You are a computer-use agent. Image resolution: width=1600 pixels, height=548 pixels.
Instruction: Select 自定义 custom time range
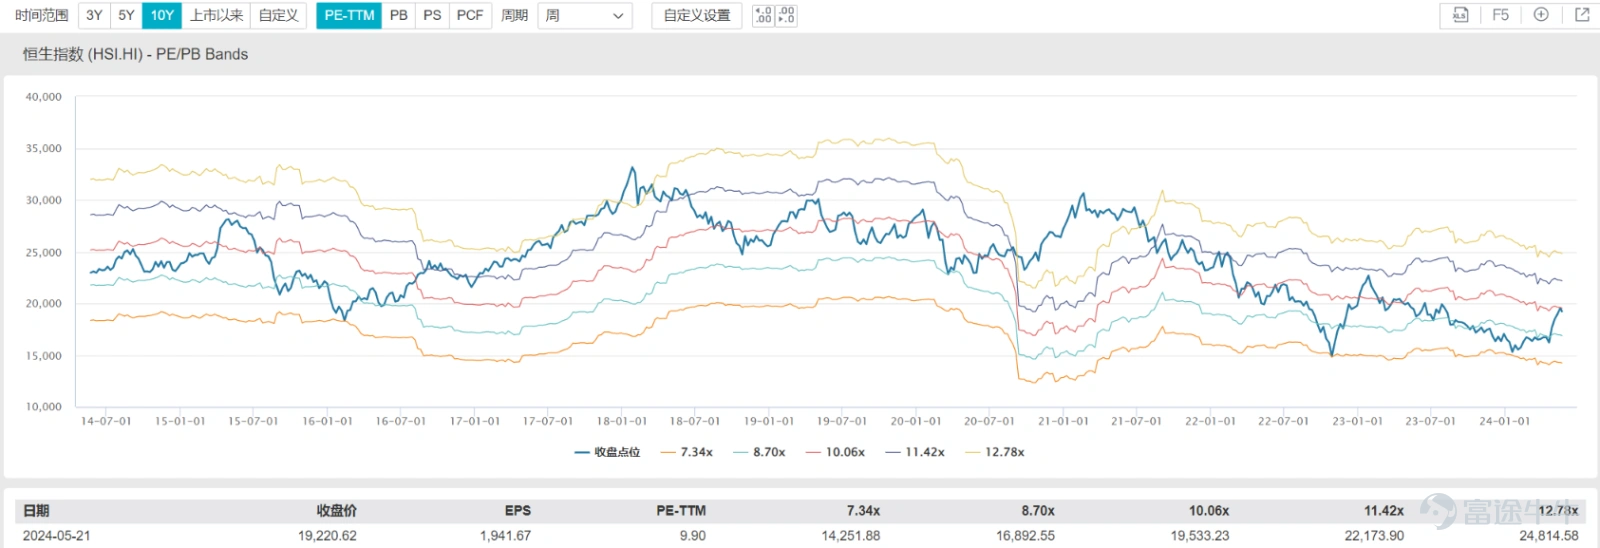pos(278,15)
